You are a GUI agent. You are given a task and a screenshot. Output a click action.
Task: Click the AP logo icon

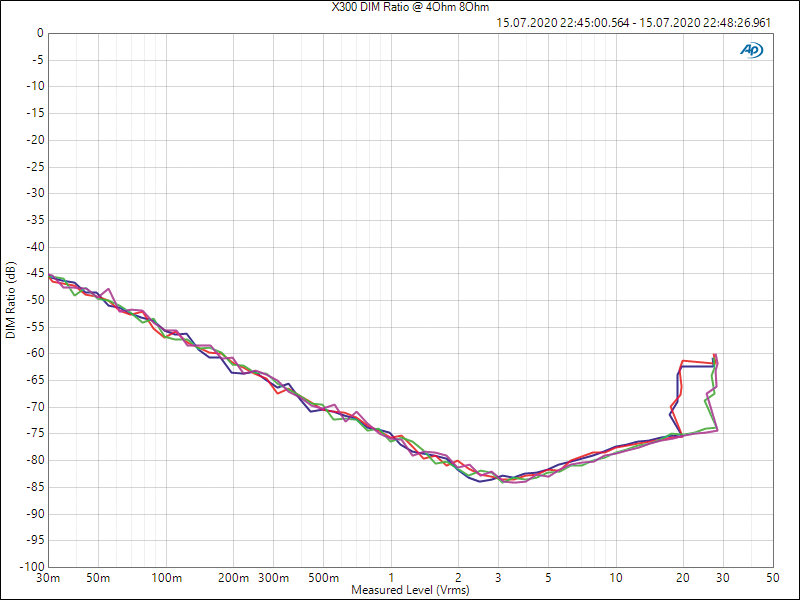[752, 50]
